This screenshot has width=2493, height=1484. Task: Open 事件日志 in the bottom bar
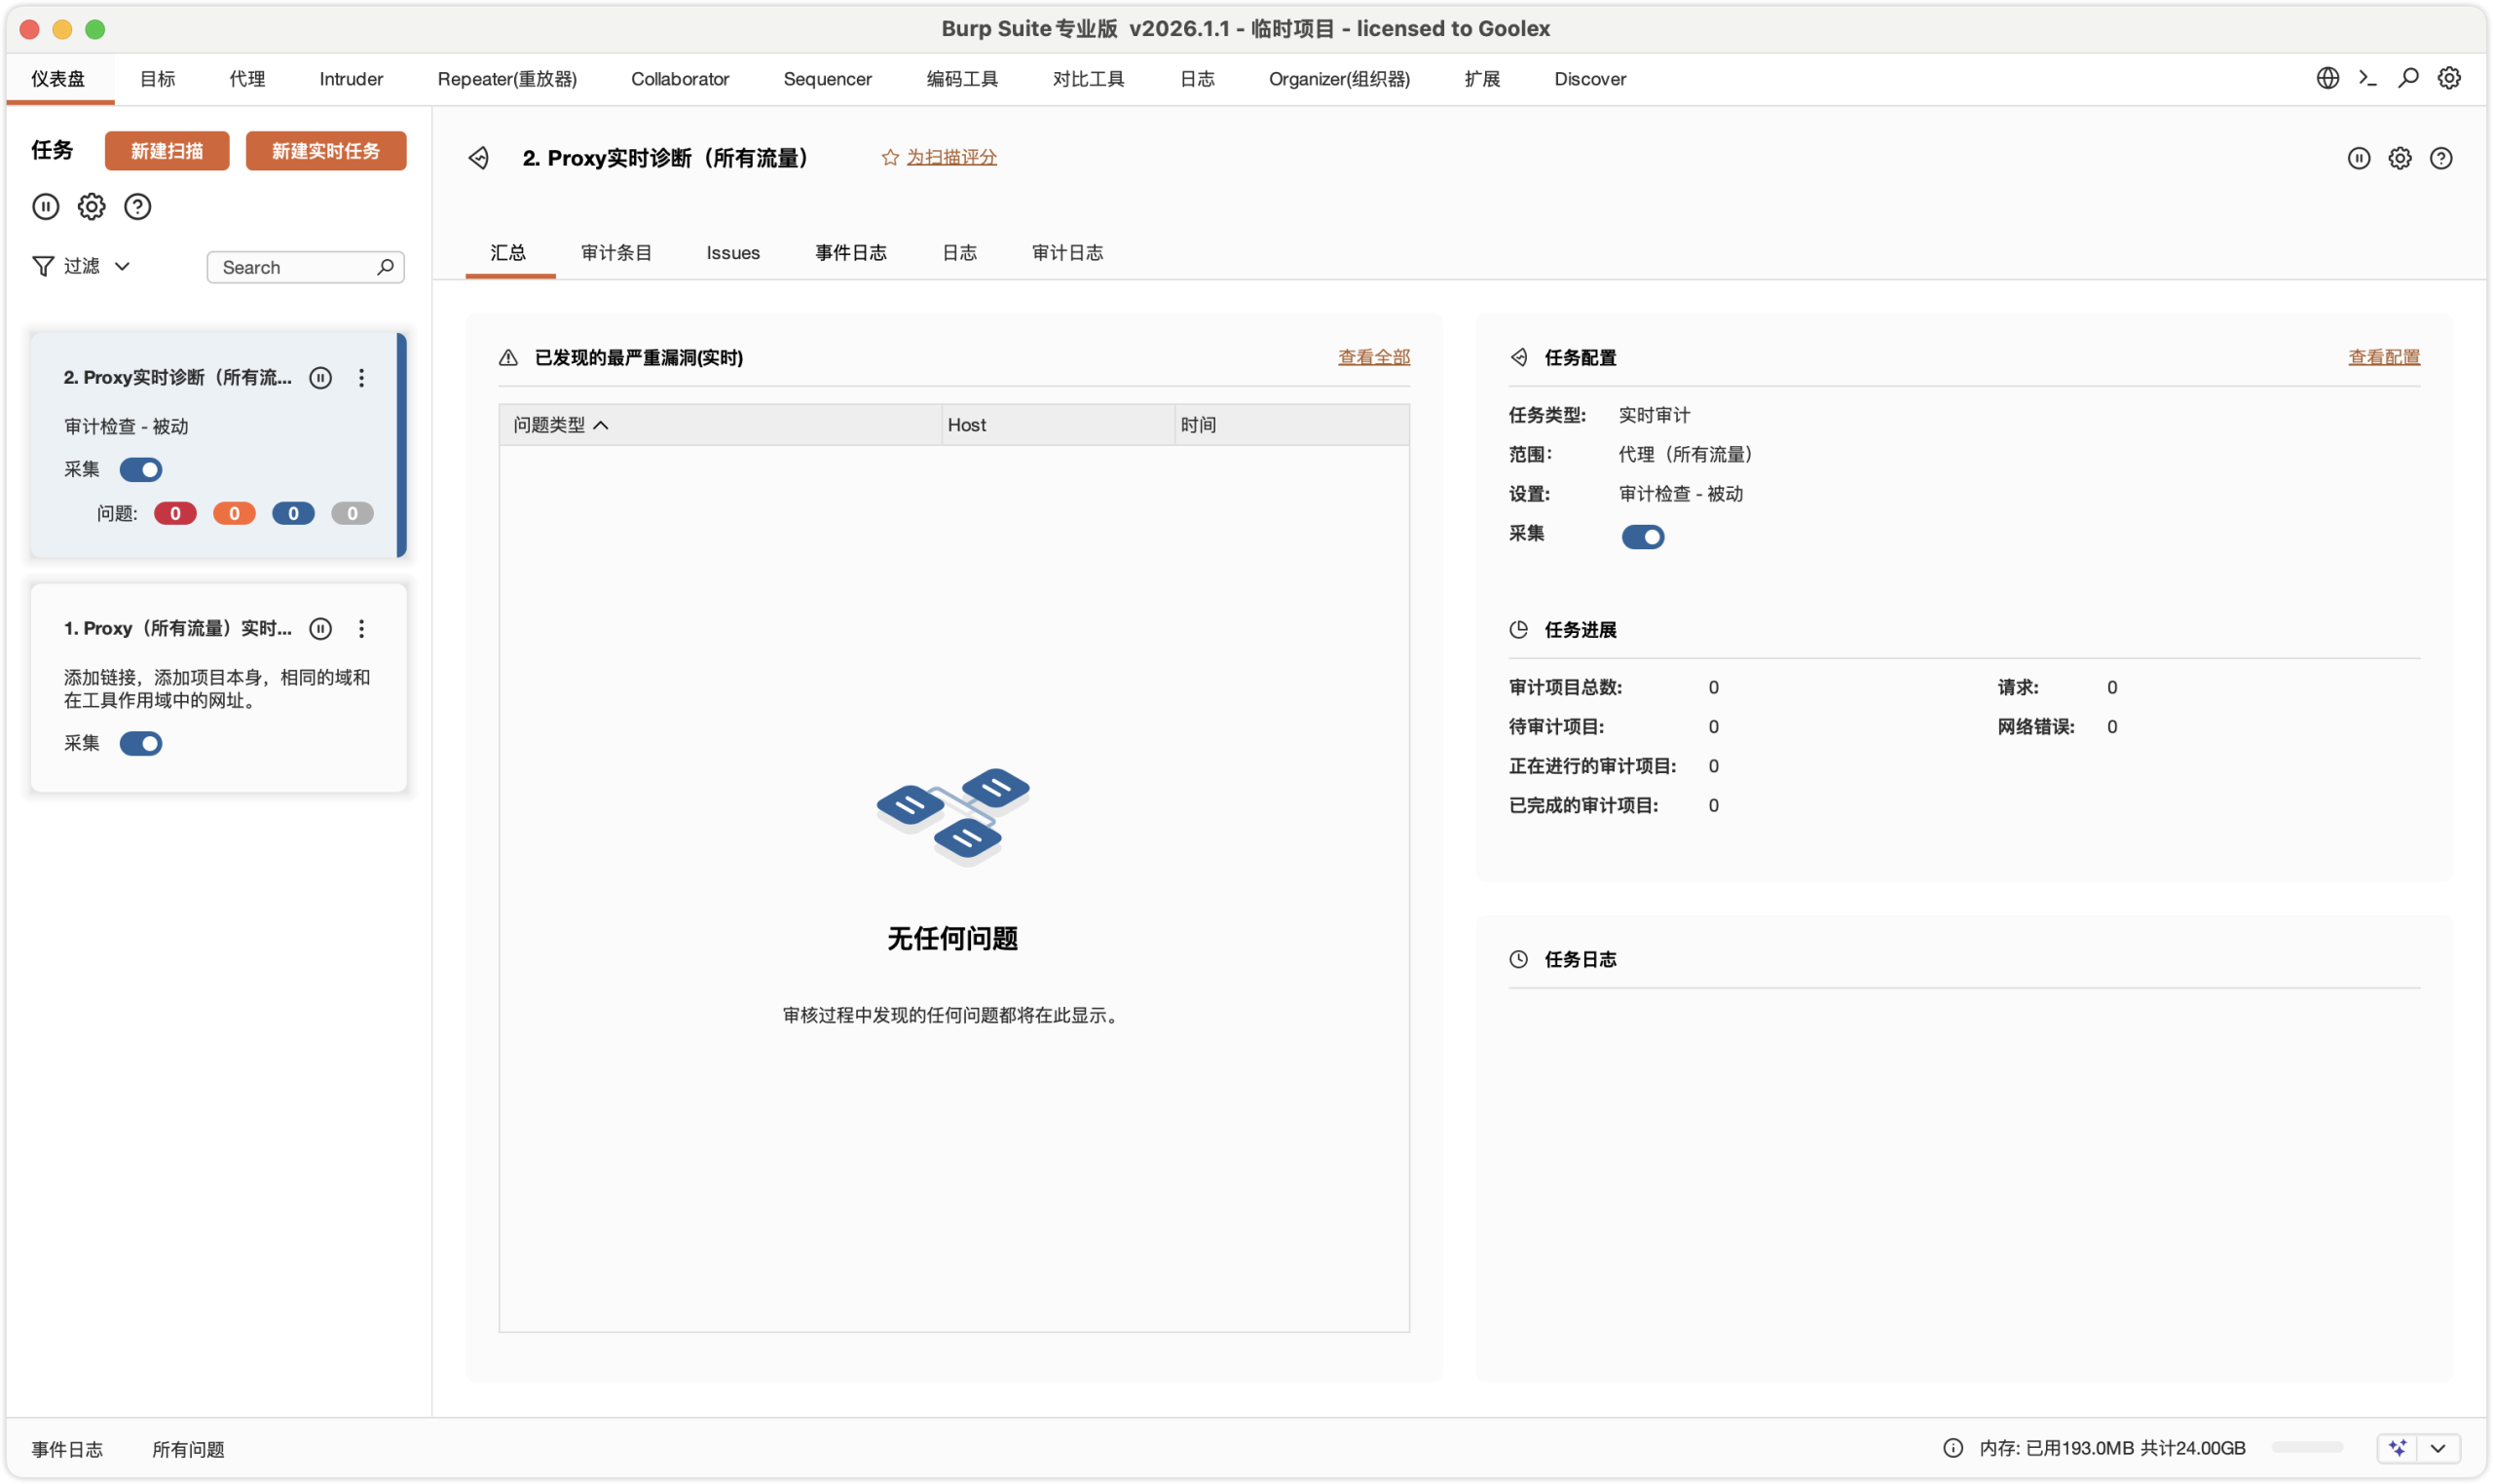tap(67, 1449)
